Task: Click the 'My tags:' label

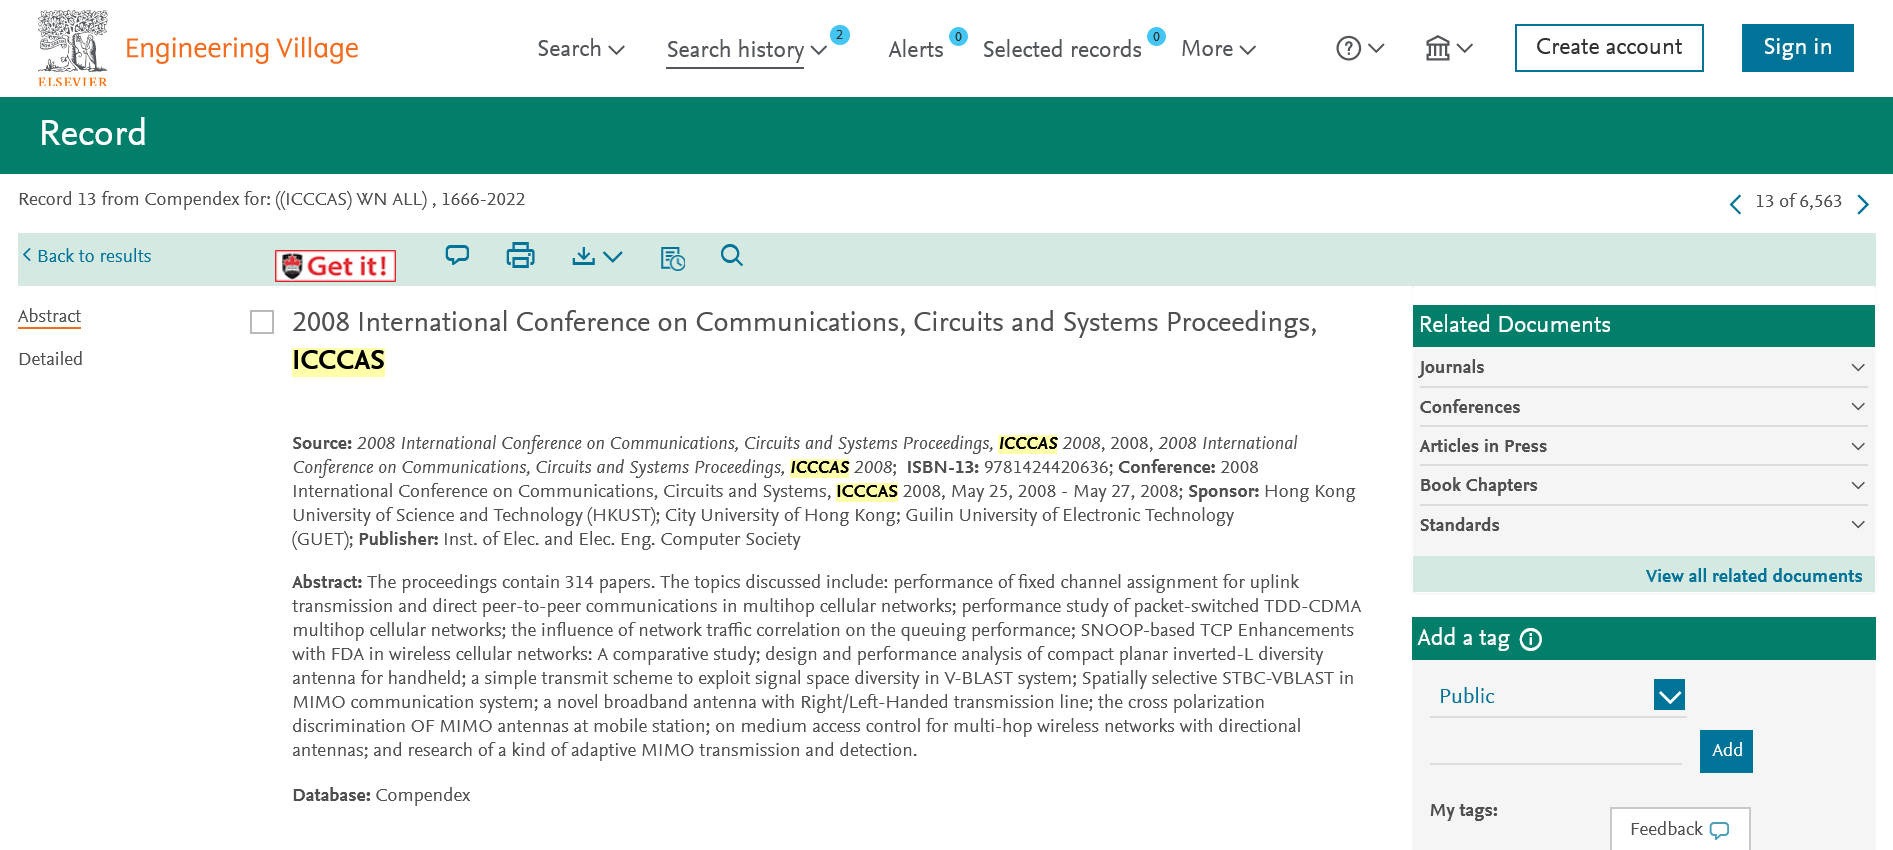Action: coord(1463,810)
